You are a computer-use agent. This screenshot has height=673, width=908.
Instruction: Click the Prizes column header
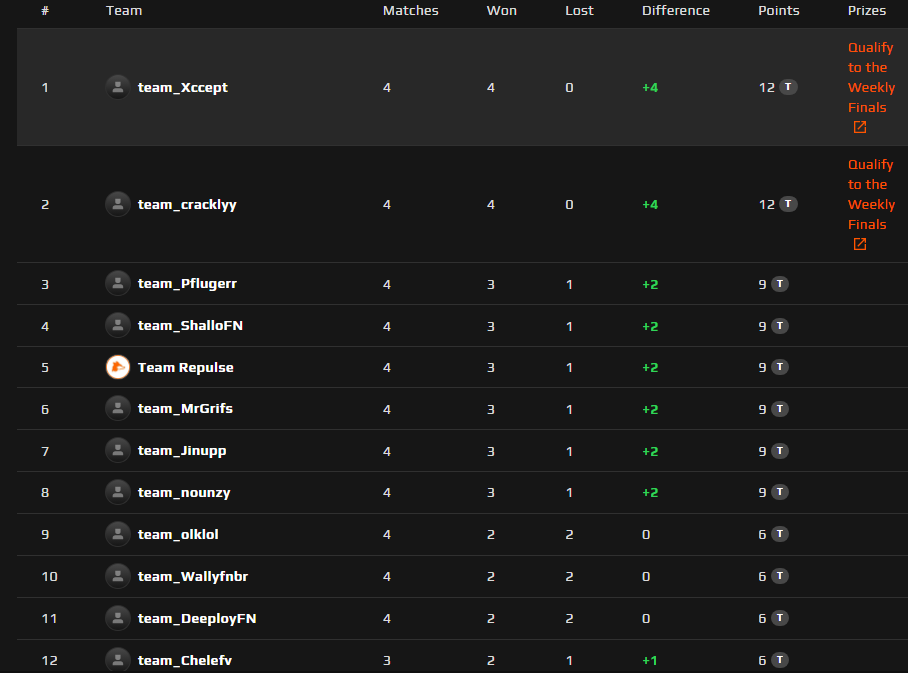(x=867, y=10)
